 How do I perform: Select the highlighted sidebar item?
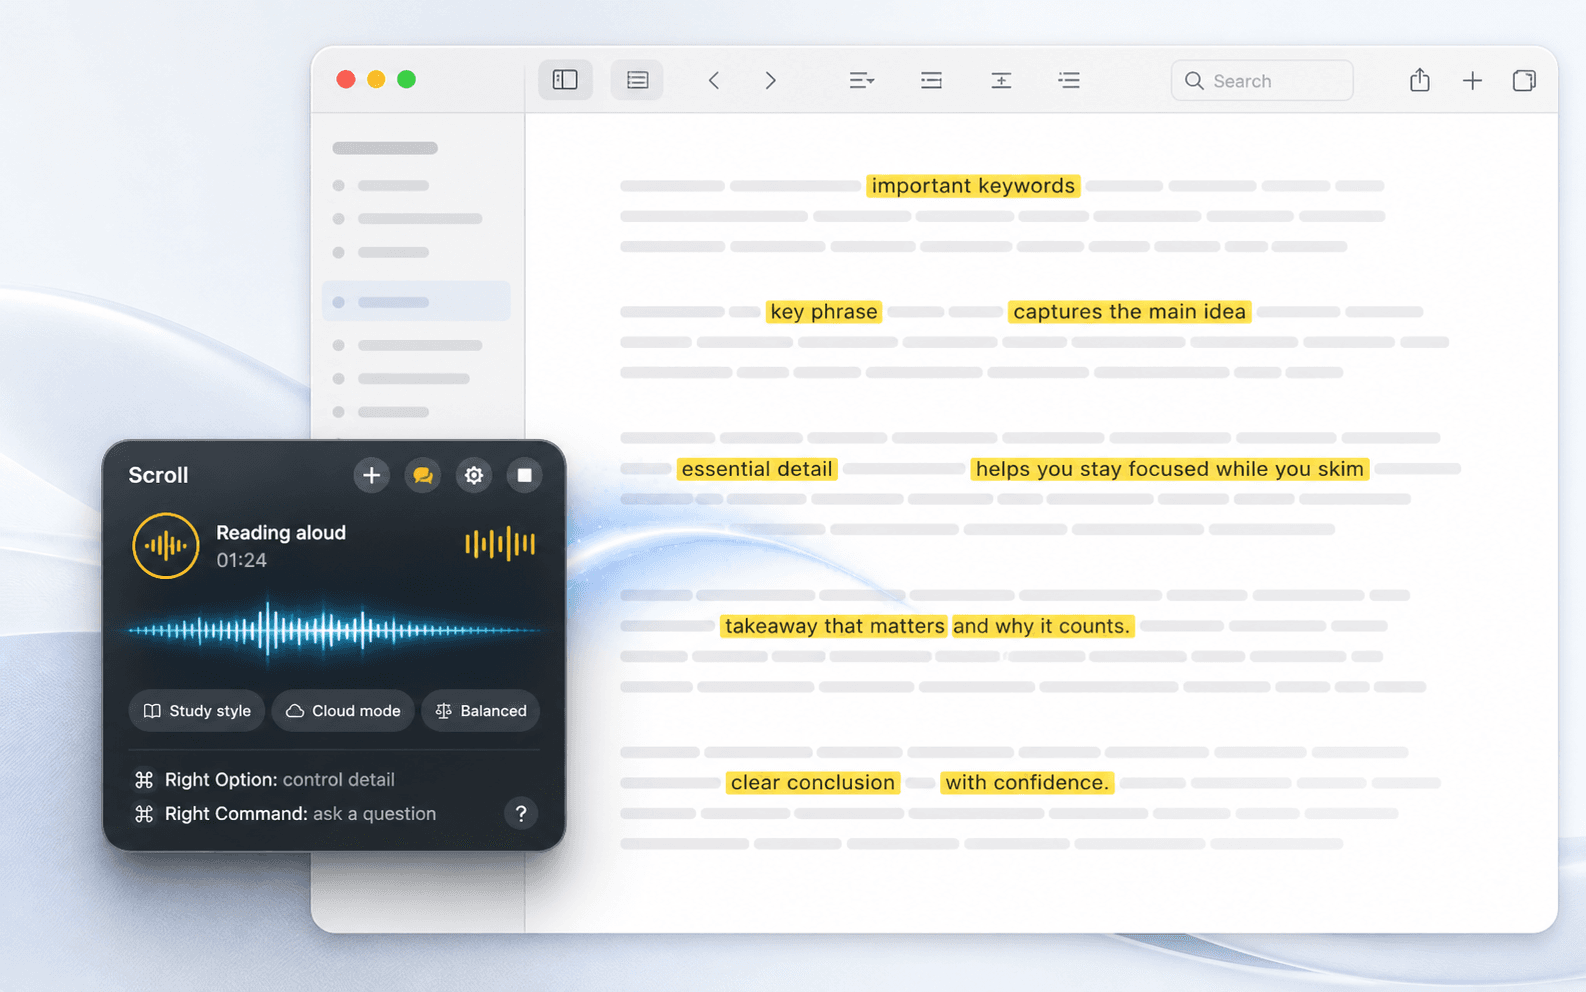tap(416, 301)
